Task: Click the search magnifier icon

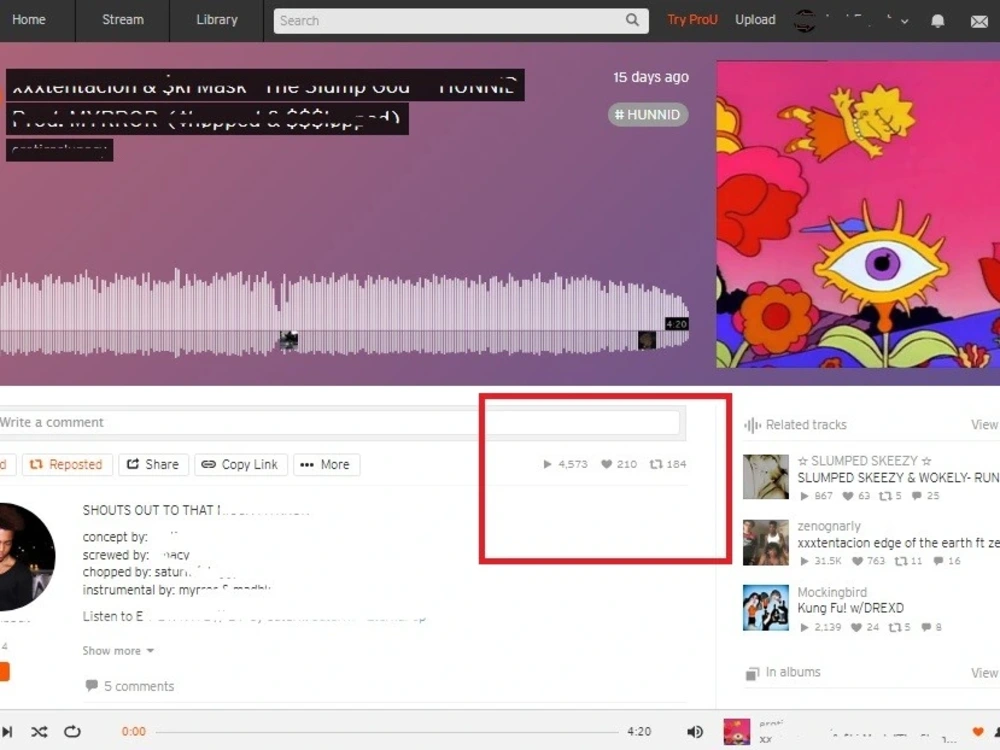Action: point(632,20)
